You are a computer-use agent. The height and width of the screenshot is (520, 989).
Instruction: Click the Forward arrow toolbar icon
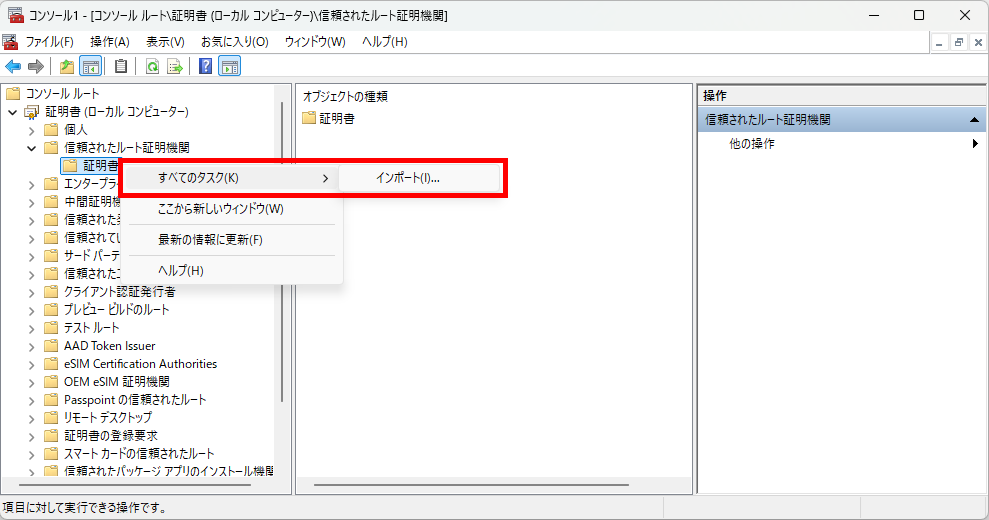coord(36,66)
